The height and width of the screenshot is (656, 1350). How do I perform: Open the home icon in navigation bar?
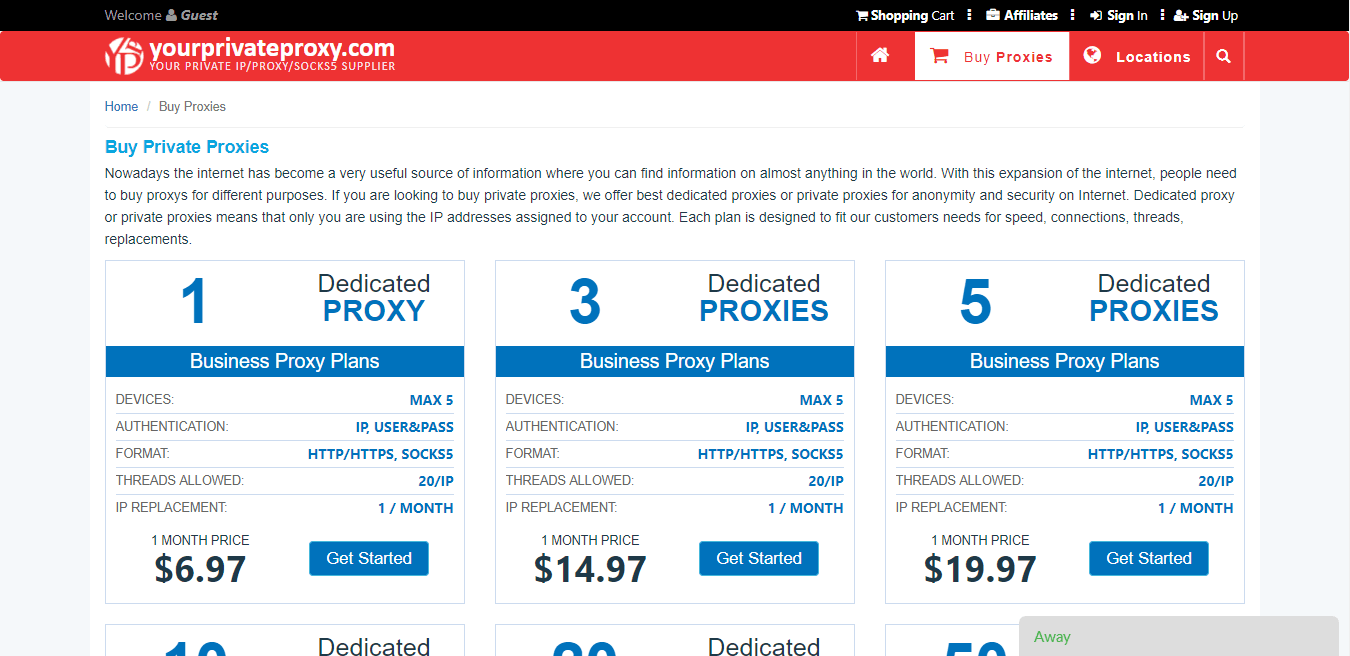point(880,56)
